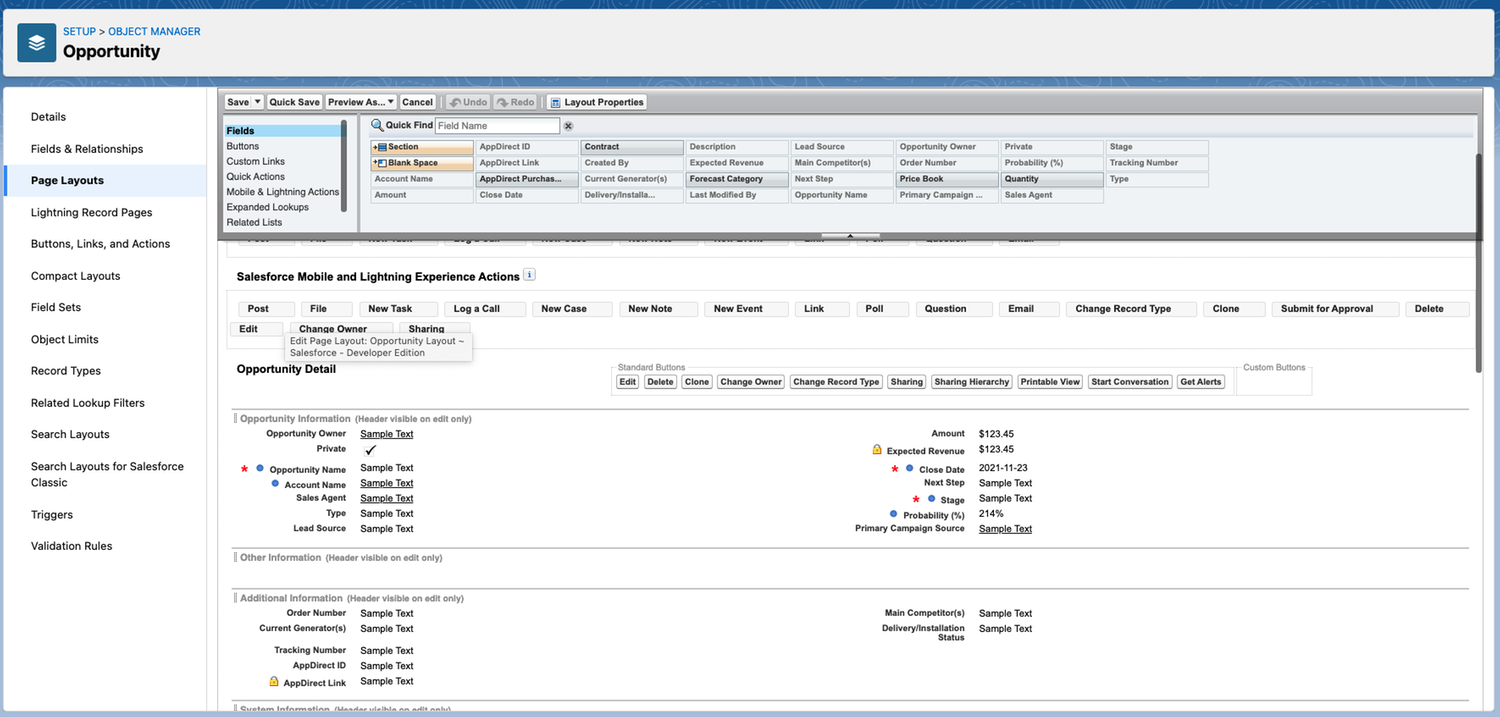Viewport: 1500px width, 717px height.
Task: Click the Quick Save button
Action: (x=294, y=101)
